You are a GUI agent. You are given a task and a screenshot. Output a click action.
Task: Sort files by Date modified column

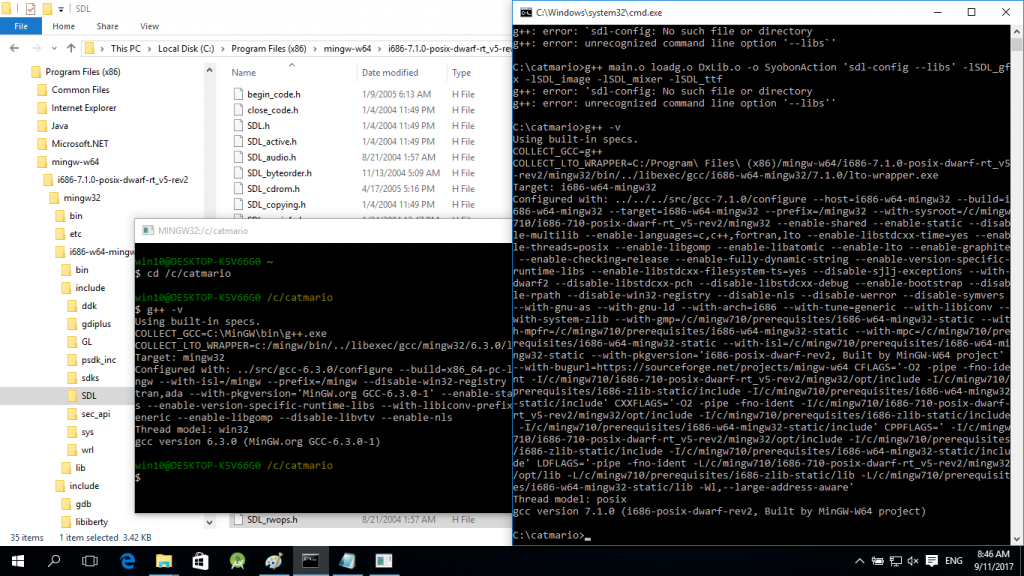tap(390, 72)
